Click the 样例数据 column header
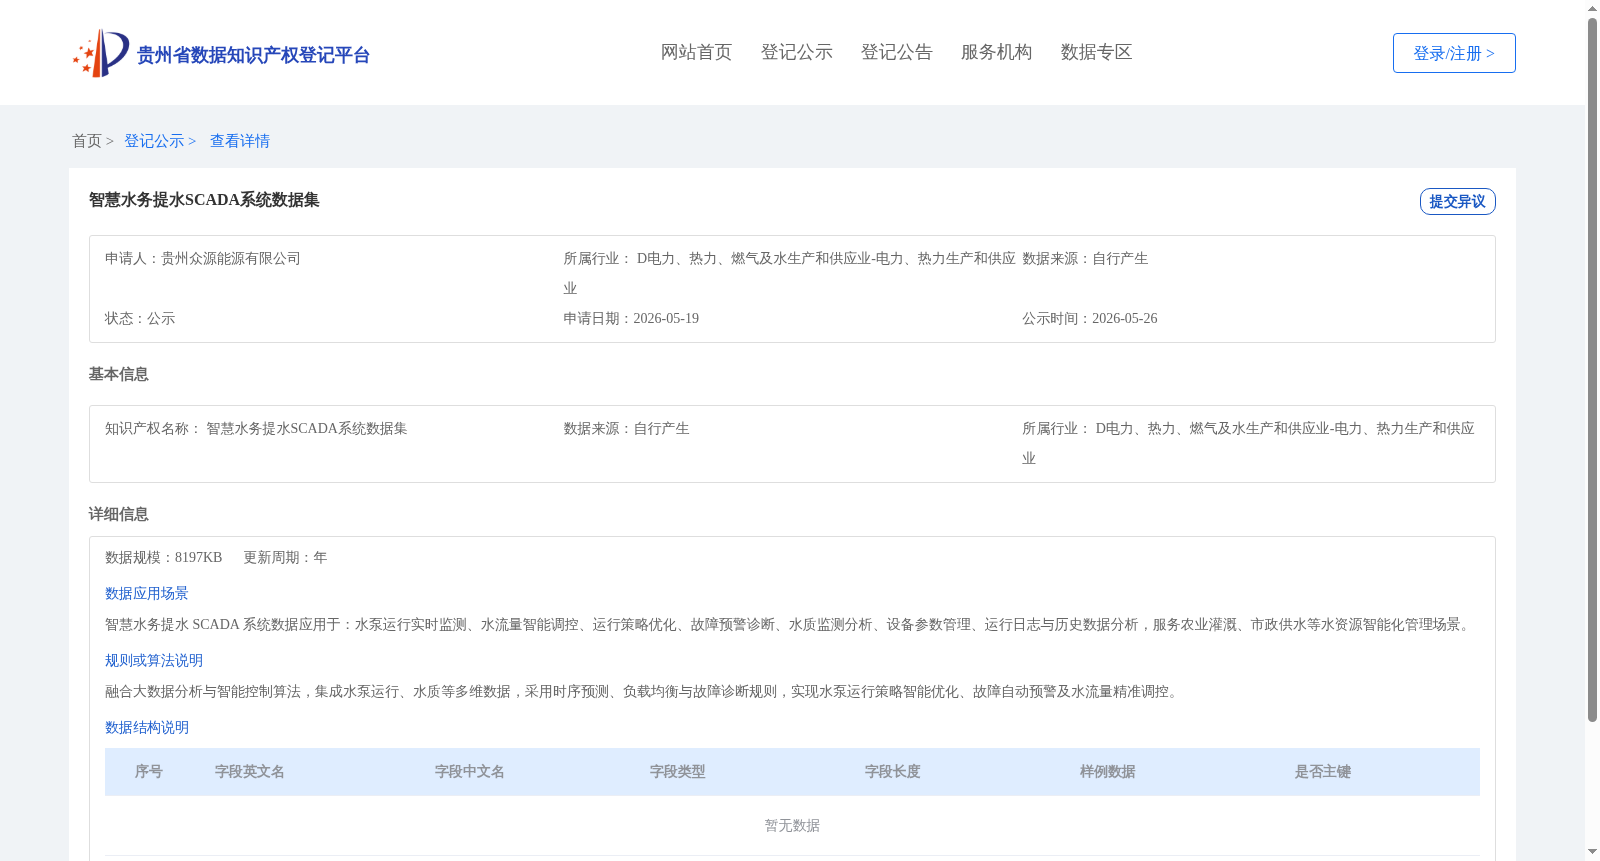 (x=1108, y=771)
